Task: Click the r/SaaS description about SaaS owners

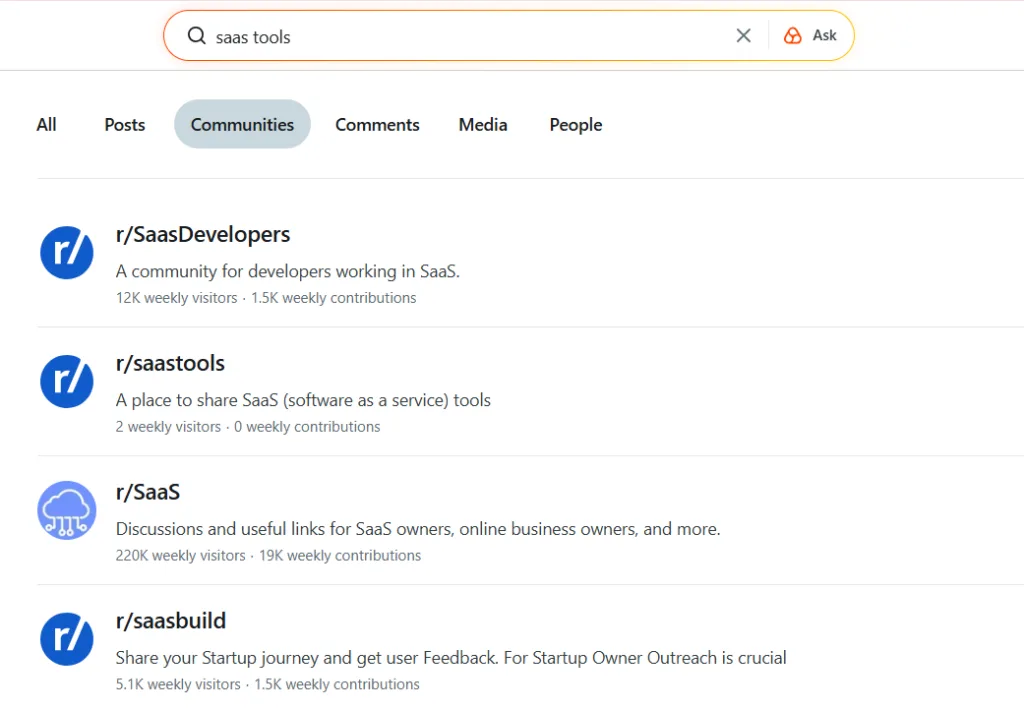Action: pyautogui.click(x=418, y=529)
